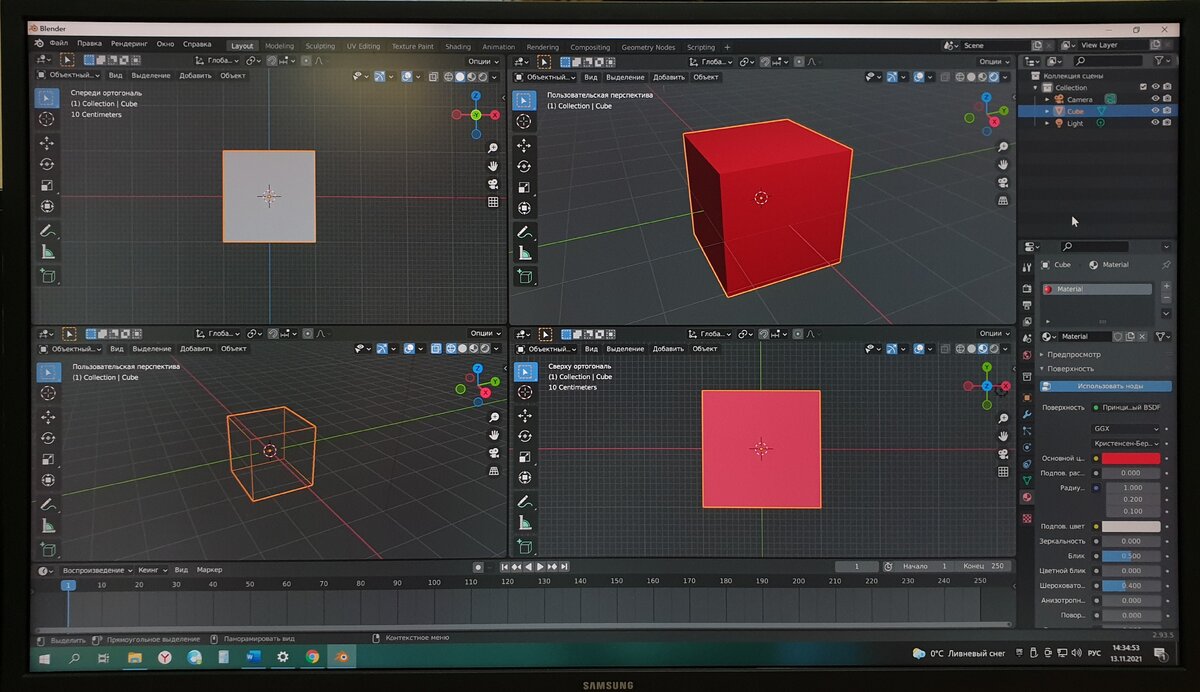Click the pan hand icon in wireframe viewport

494,435
